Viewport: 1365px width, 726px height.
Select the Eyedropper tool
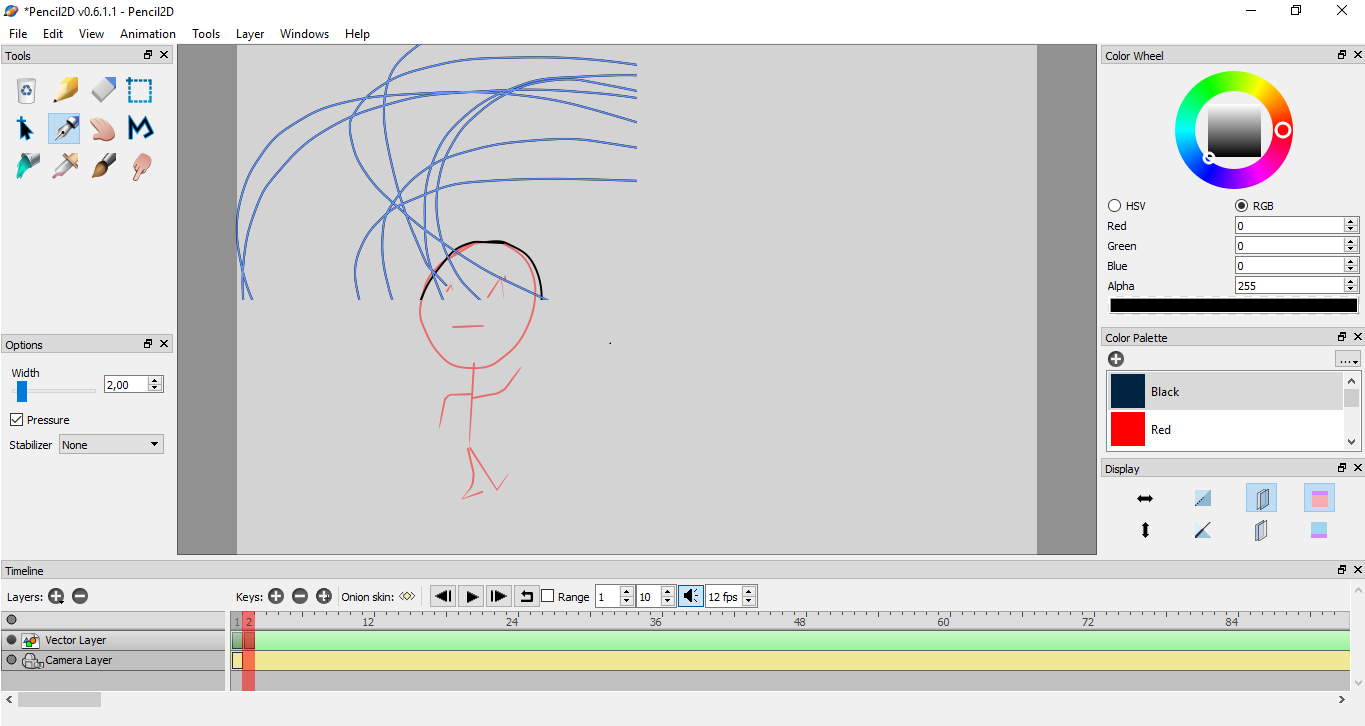(x=65, y=166)
